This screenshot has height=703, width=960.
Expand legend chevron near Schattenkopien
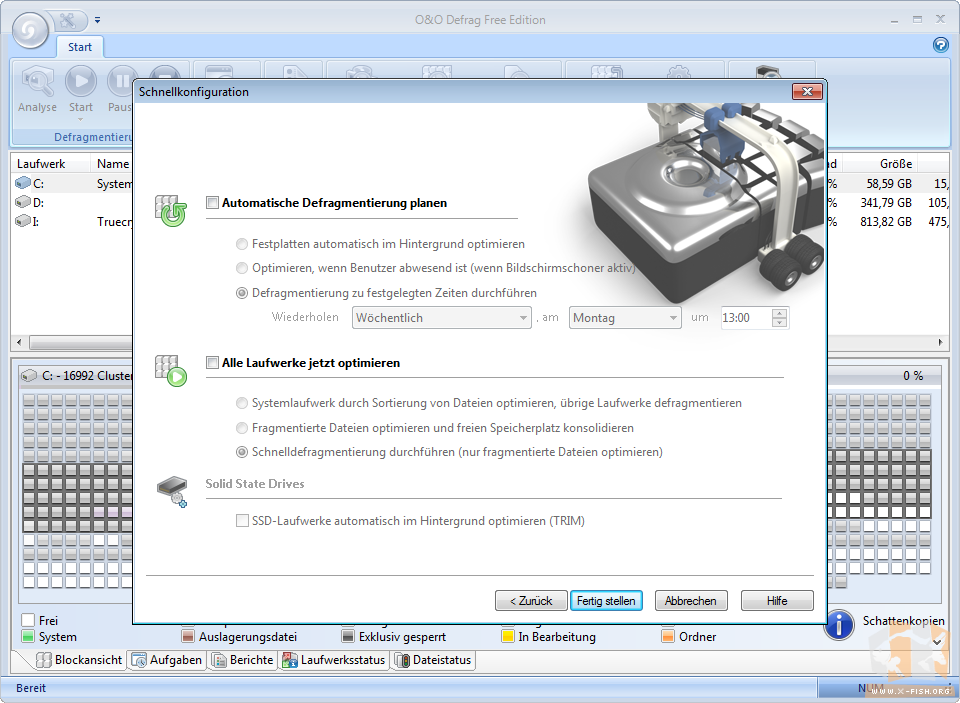937,642
